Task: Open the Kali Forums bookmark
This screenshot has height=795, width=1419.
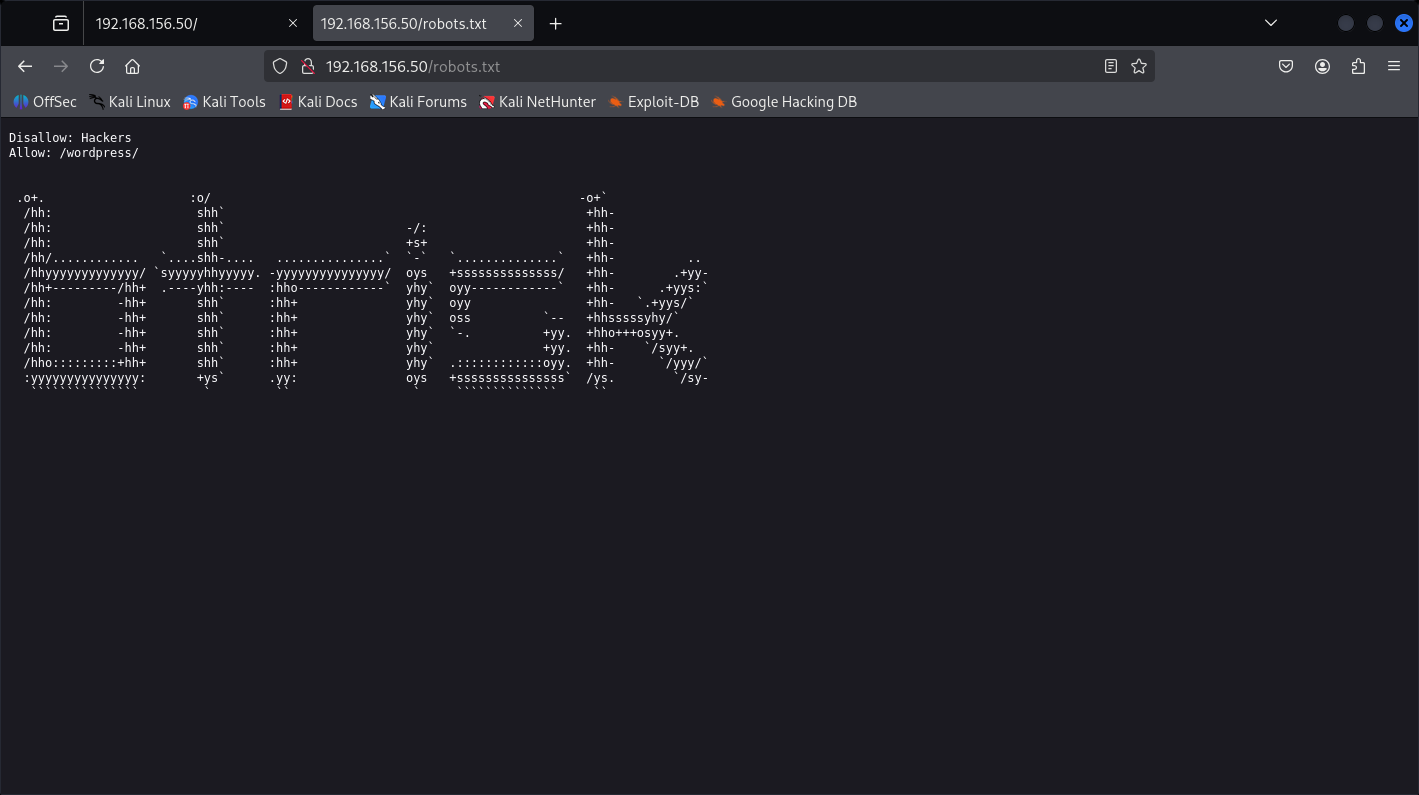Action: (418, 102)
